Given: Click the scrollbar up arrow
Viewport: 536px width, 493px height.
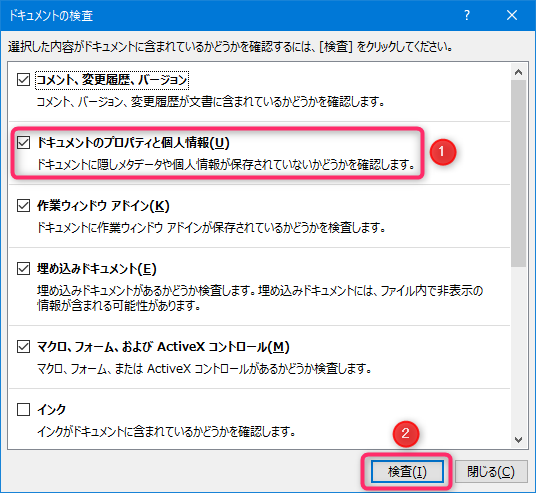Looking at the screenshot, I should [x=519, y=72].
